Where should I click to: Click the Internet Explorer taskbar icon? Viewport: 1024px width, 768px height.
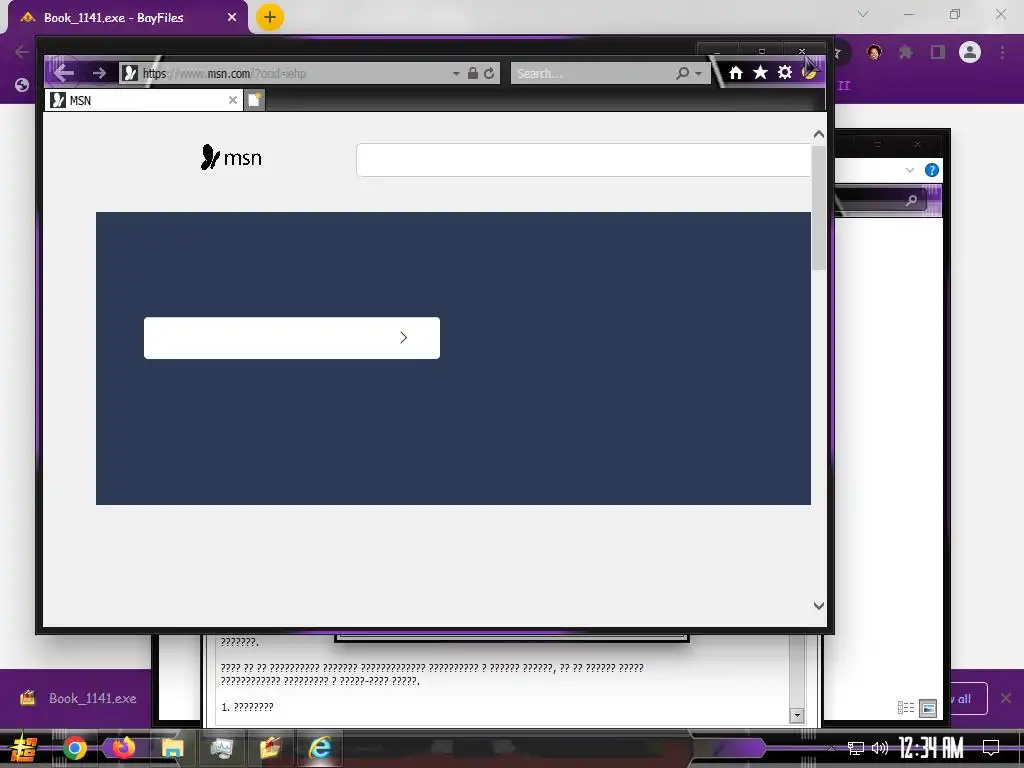[320, 748]
